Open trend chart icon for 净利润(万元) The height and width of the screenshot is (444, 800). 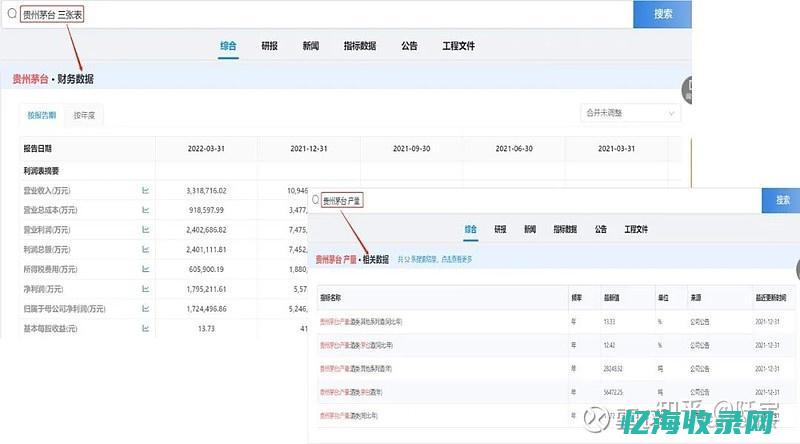pos(145,289)
